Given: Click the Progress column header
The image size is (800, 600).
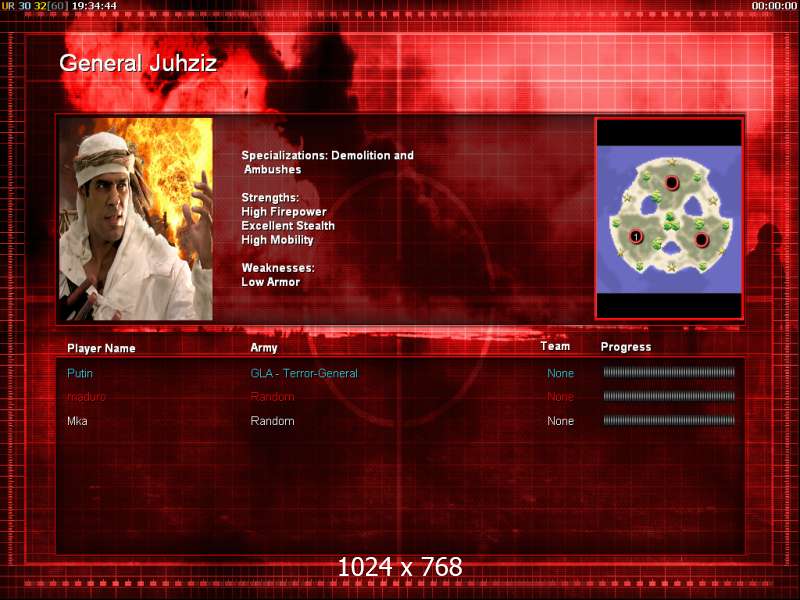Looking at the screenshot, I should tap(626, 347).
